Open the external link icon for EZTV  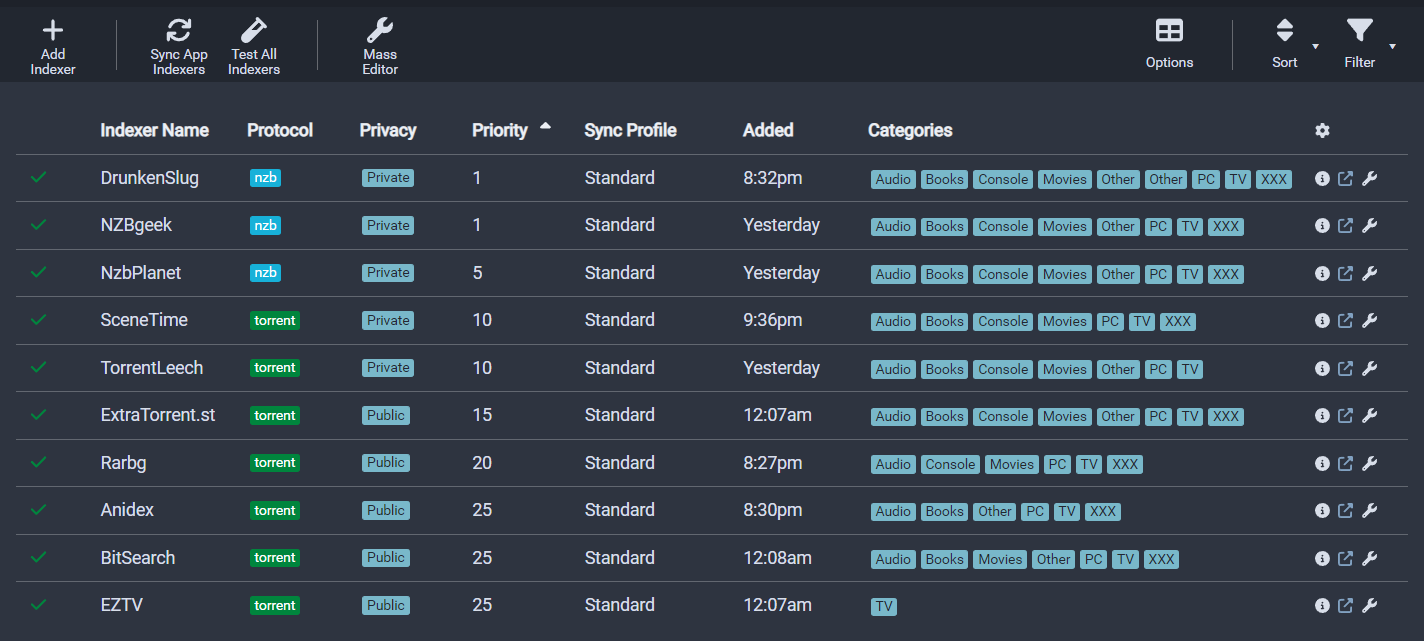pos(1346,605)
